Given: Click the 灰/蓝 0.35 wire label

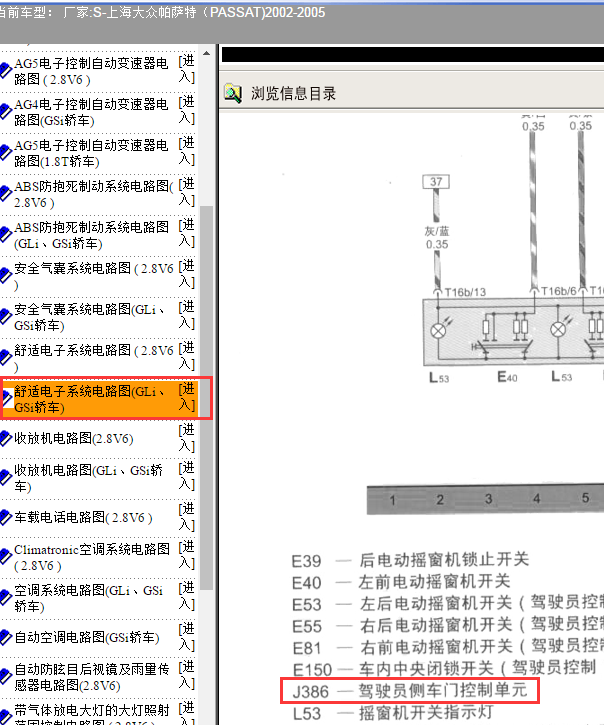Looking at the screenshot, I should [x=437, y=238].
